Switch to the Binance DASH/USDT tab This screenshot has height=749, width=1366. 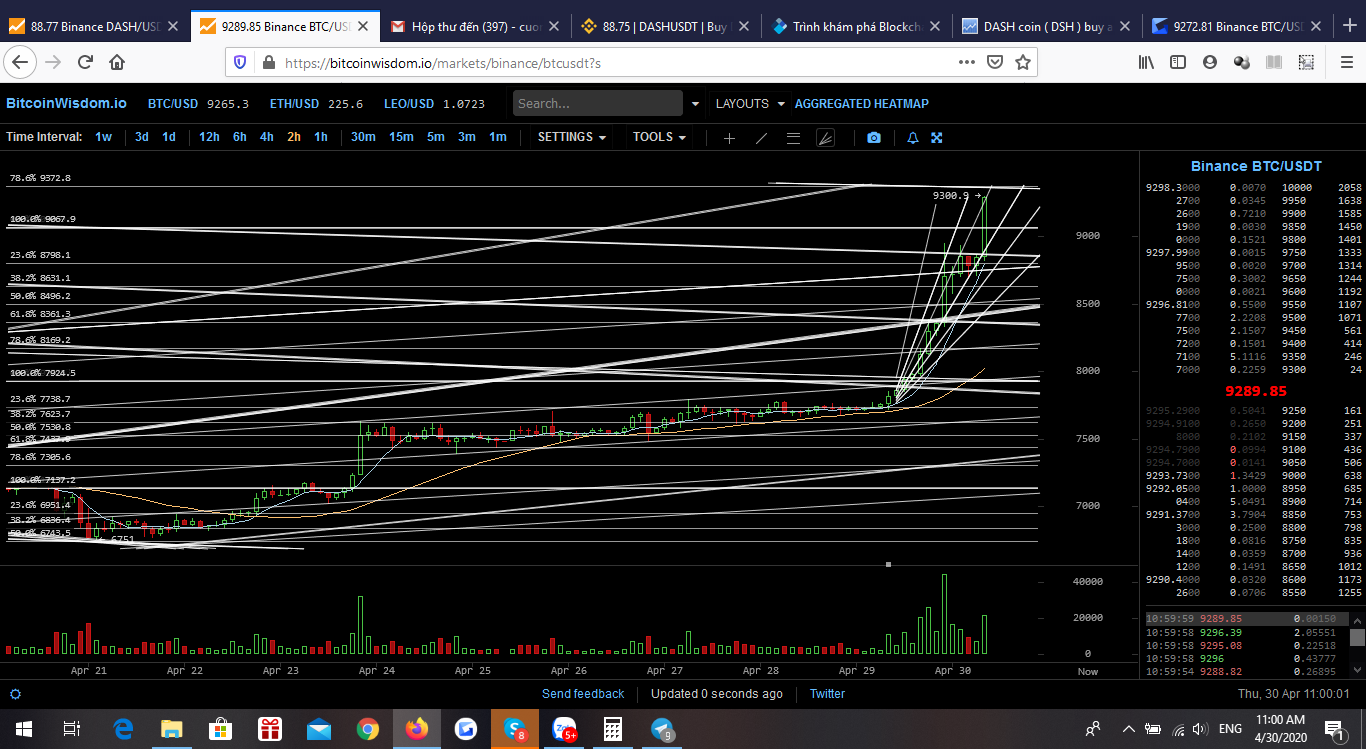coord(94,27)
